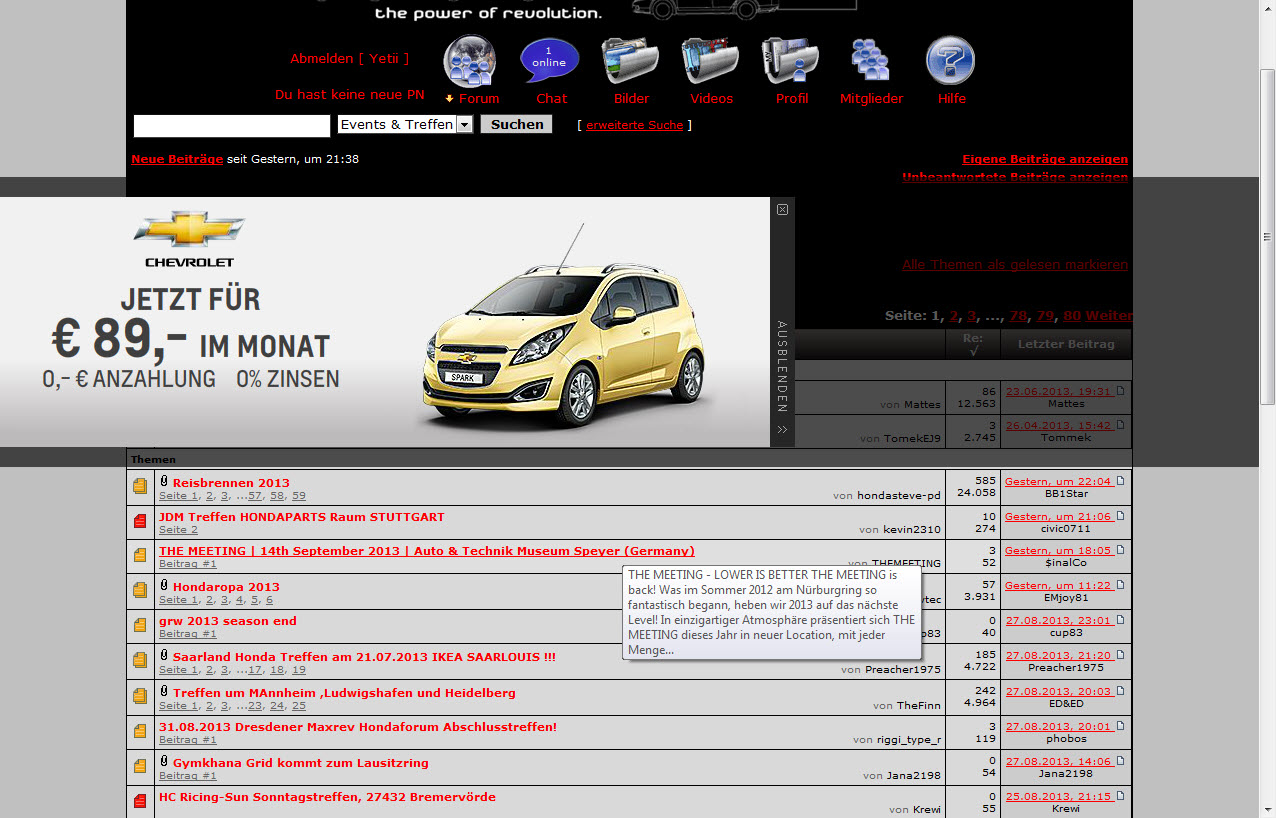Hide the ad via the AUSBLENDEN label
This screenshot has width=1276, height=818.
(782, 367)
